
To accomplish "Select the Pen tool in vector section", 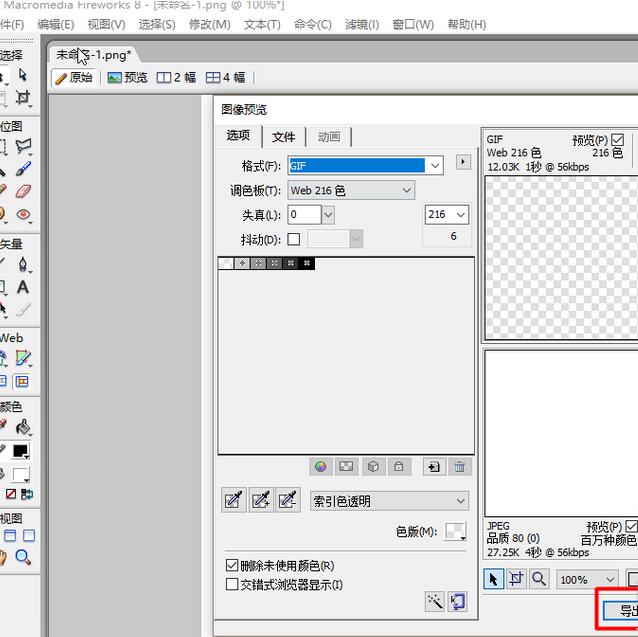I will click(x=23, y=264).
